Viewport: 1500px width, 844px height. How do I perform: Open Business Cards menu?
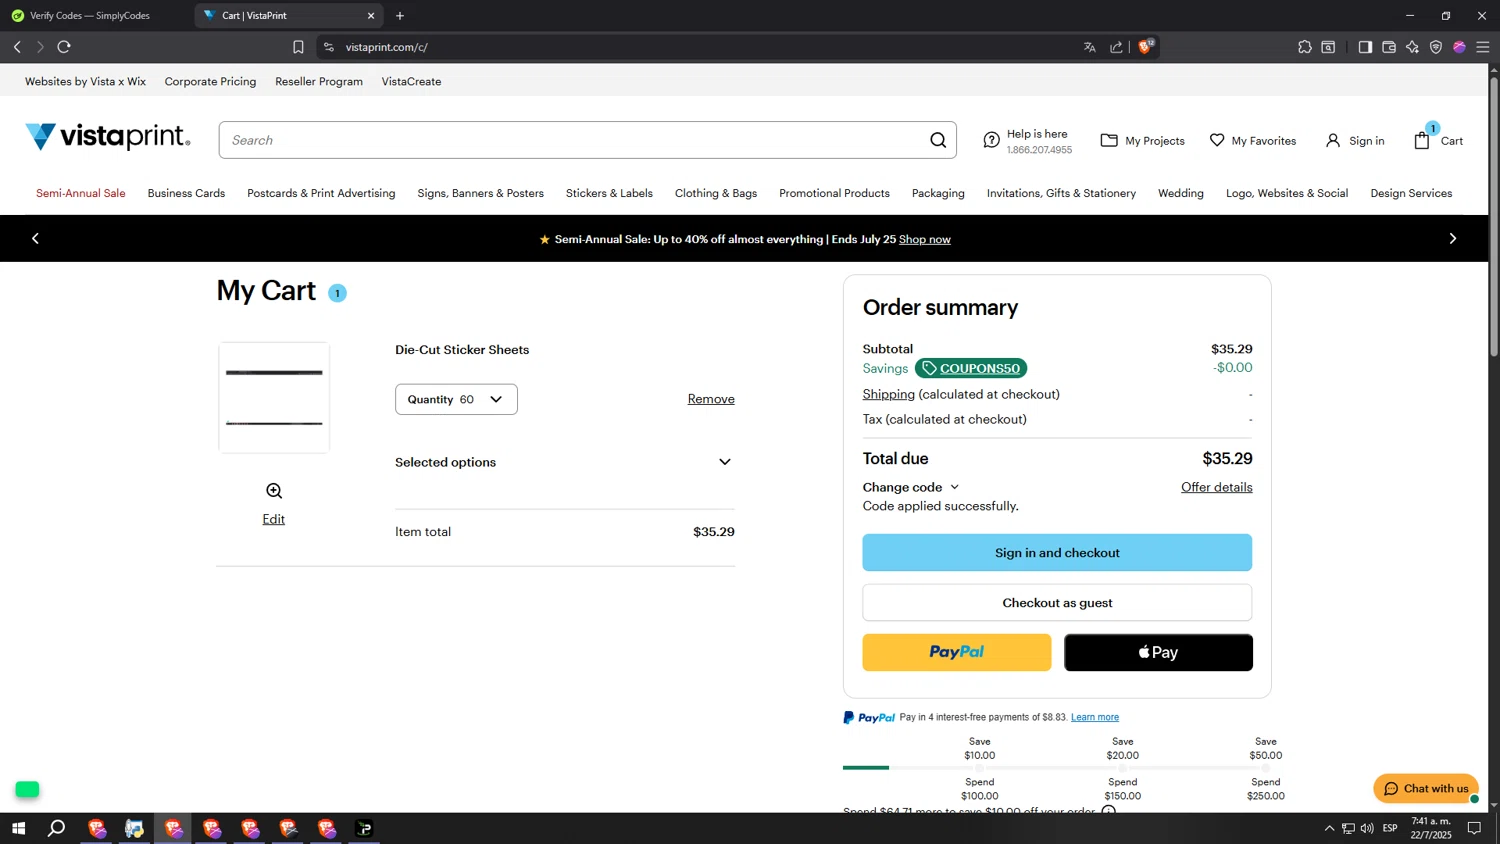(x=186, y=193)
